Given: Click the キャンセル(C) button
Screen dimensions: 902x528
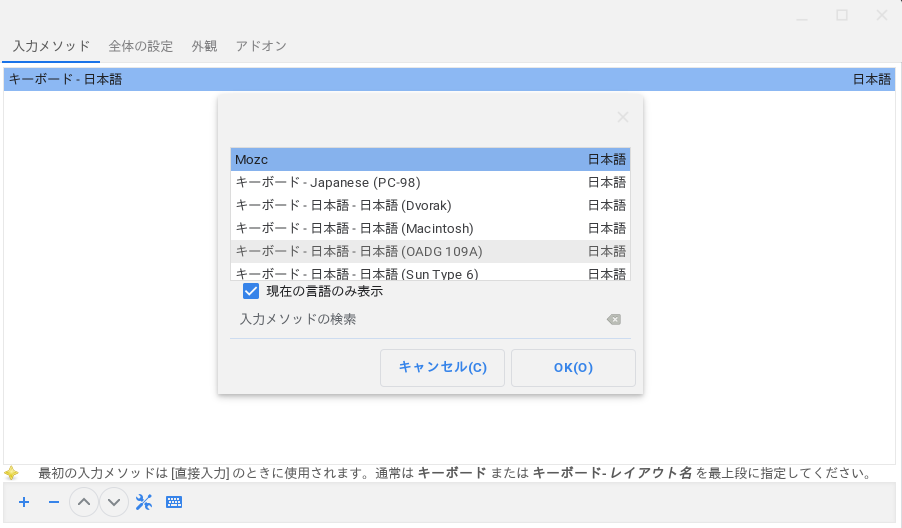Looking at the screenshot, I should coord(442,368).
